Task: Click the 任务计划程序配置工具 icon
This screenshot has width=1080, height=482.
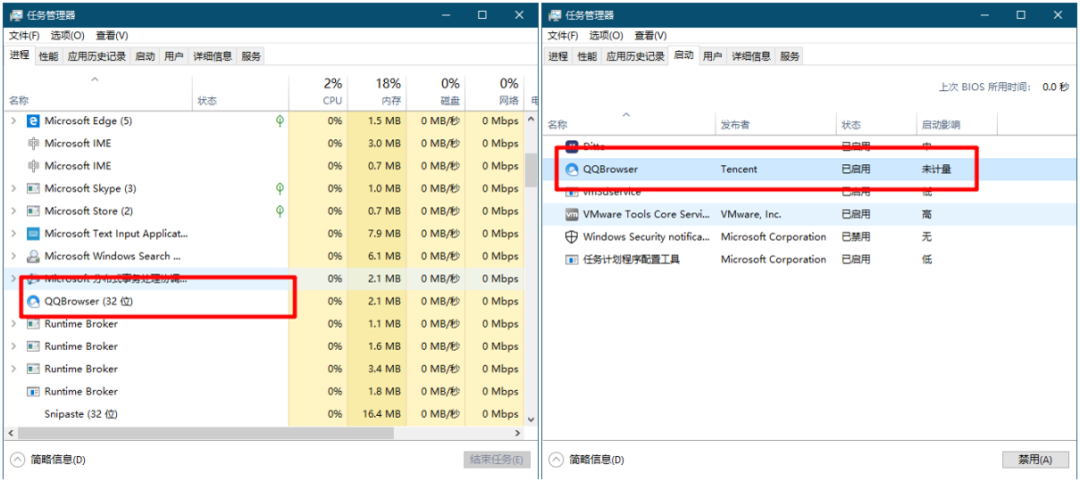Action: [571, 260]
